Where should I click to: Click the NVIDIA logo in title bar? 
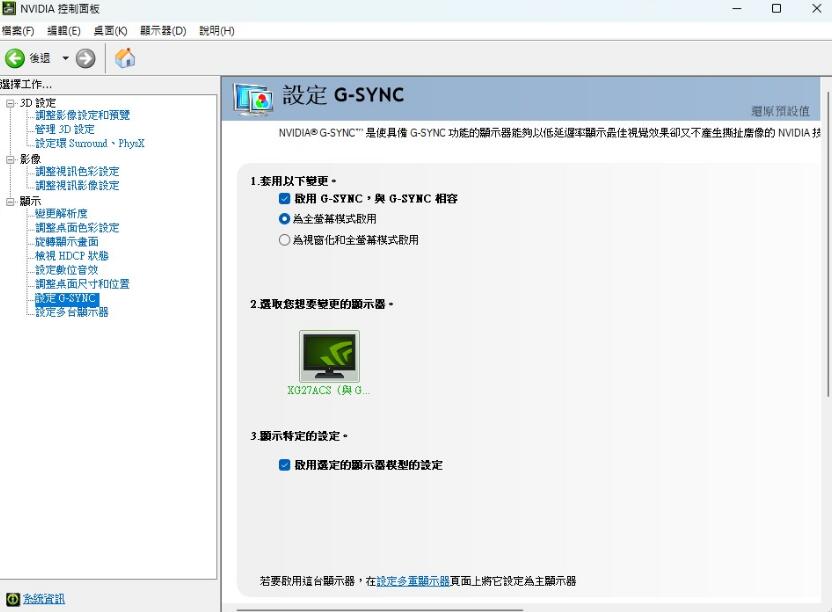point(9,9)
